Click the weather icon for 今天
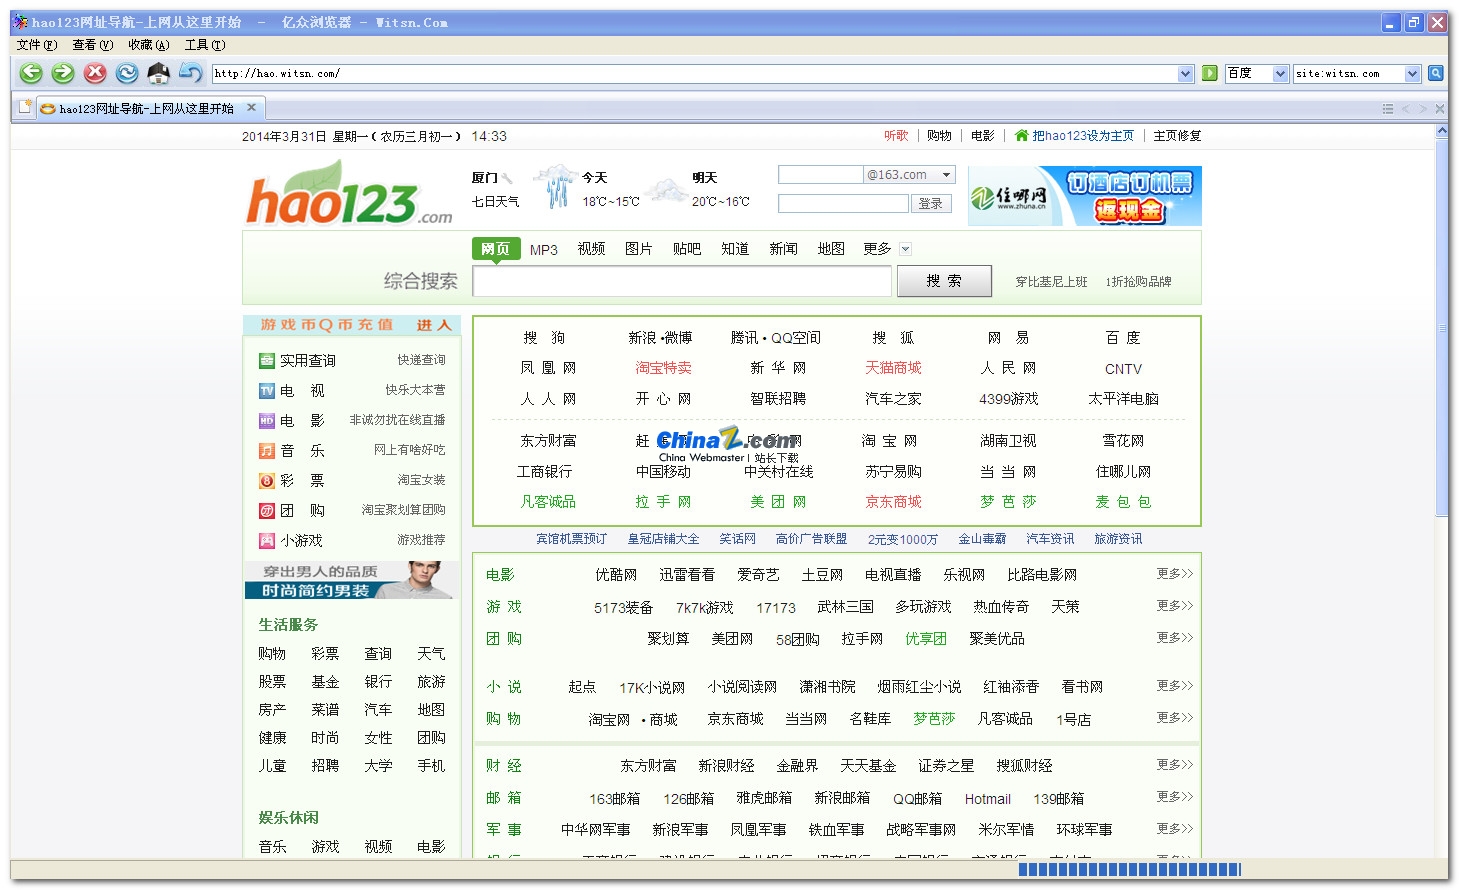Image resolution: width=1459 pixels, height=890 pixels. point(554,187)
